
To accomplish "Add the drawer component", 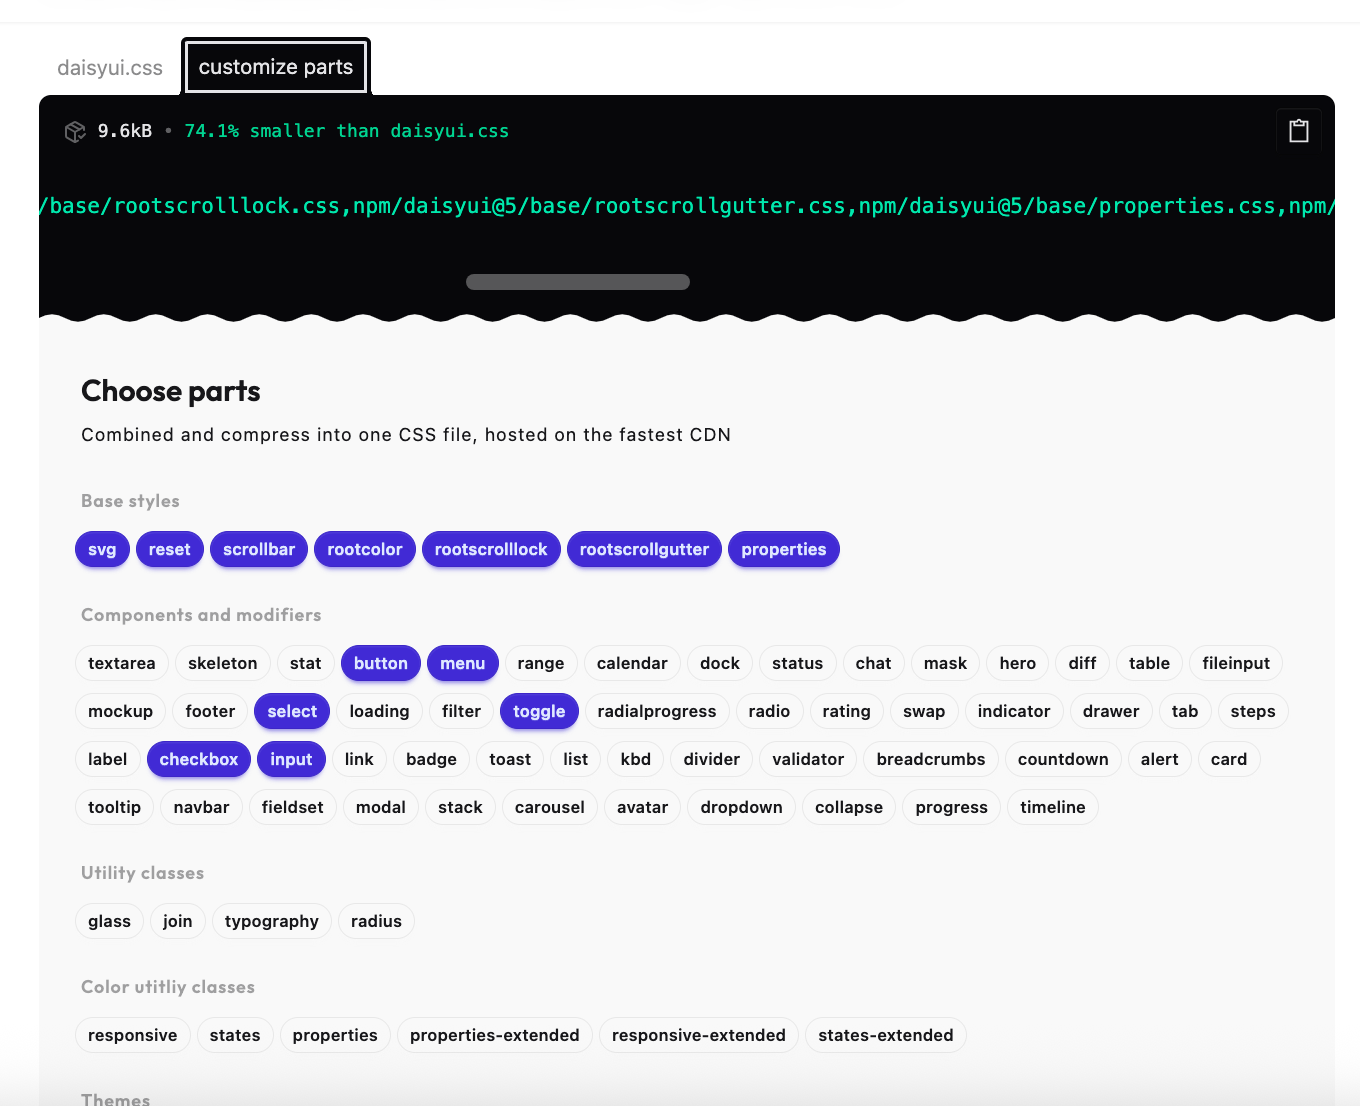I will click(x=1111, y=711).
